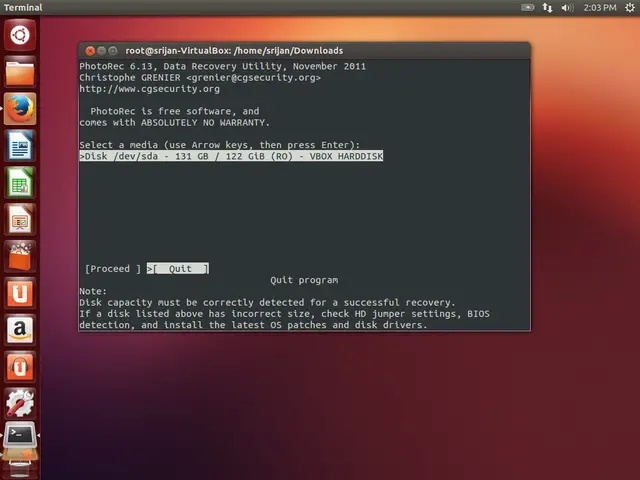Open Ubuntu One orange U icon

(x=20, y=293)
